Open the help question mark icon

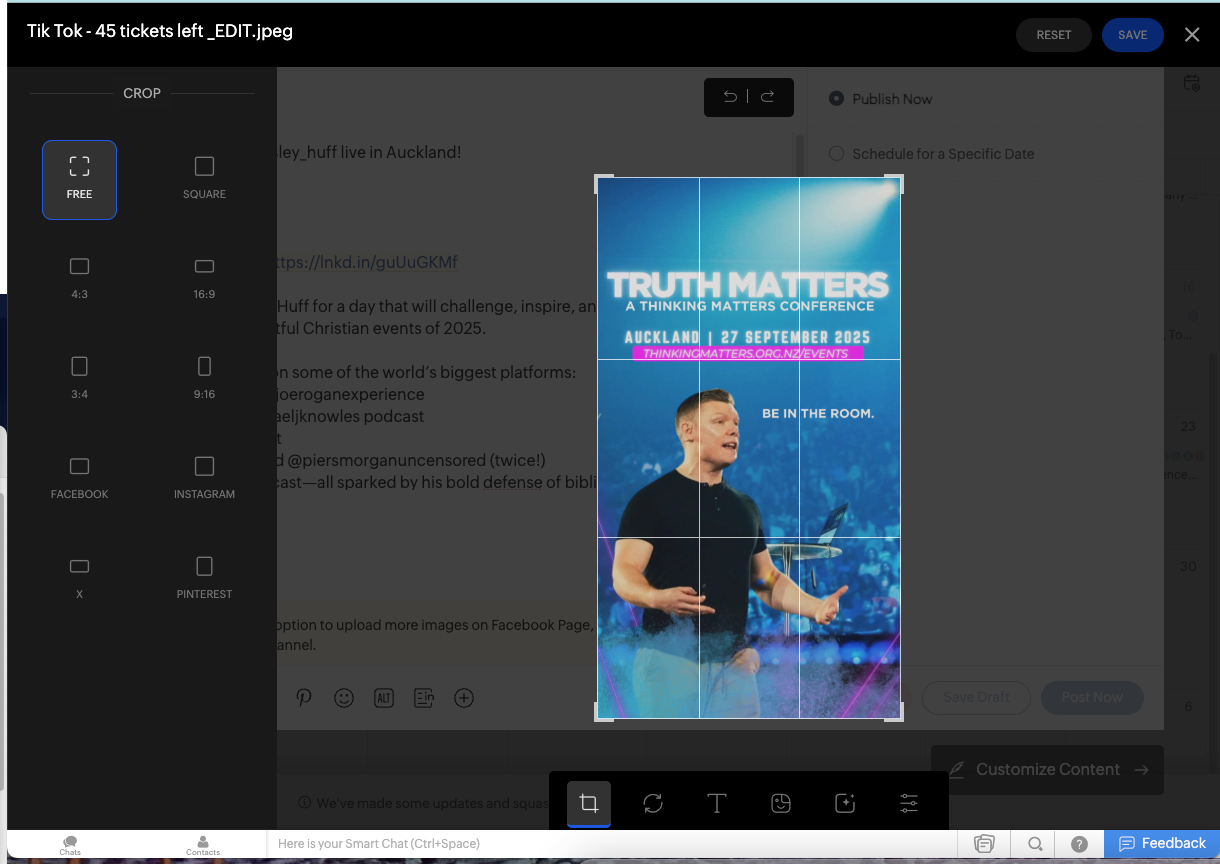click(x=1079, y=844)
